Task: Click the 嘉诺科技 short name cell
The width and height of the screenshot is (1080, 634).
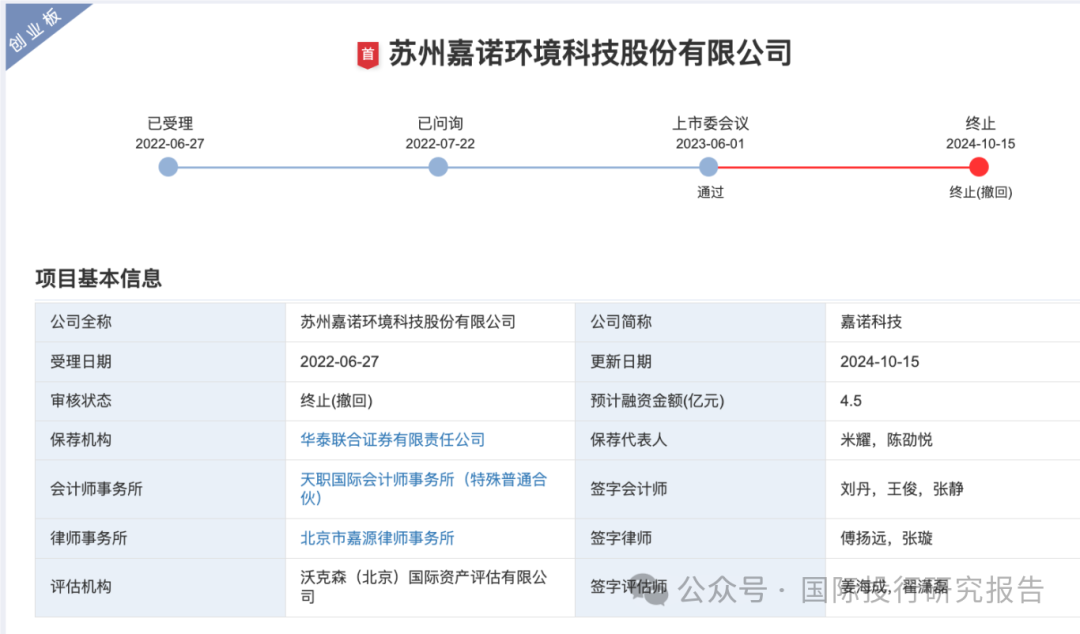Action: pos(953,322)
